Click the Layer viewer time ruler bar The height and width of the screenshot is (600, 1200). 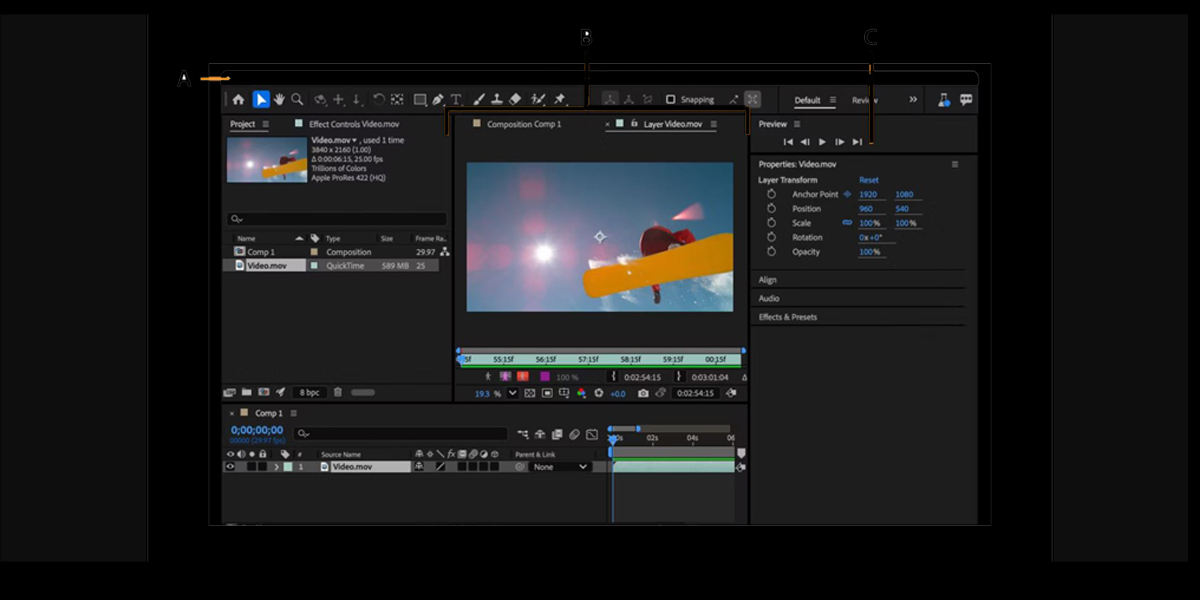600,359
